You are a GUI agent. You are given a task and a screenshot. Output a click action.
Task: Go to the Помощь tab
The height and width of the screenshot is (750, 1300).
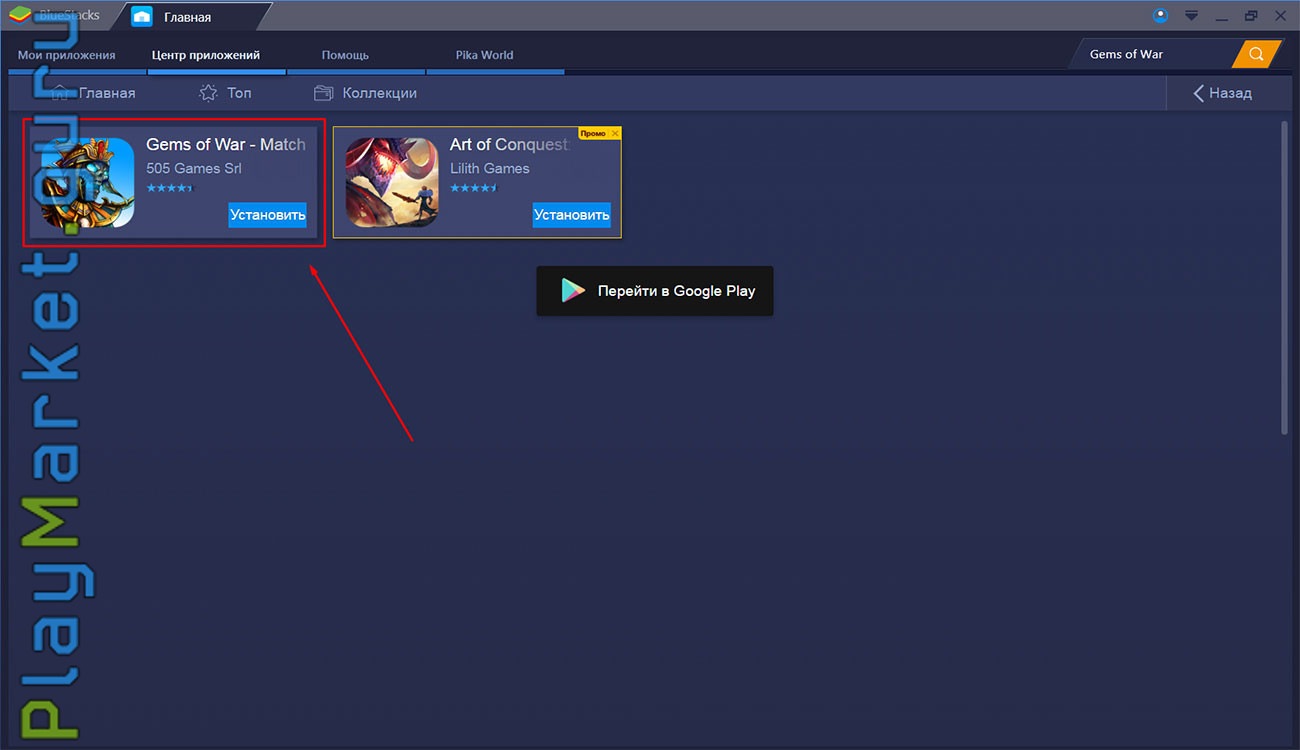coord(345,55)
